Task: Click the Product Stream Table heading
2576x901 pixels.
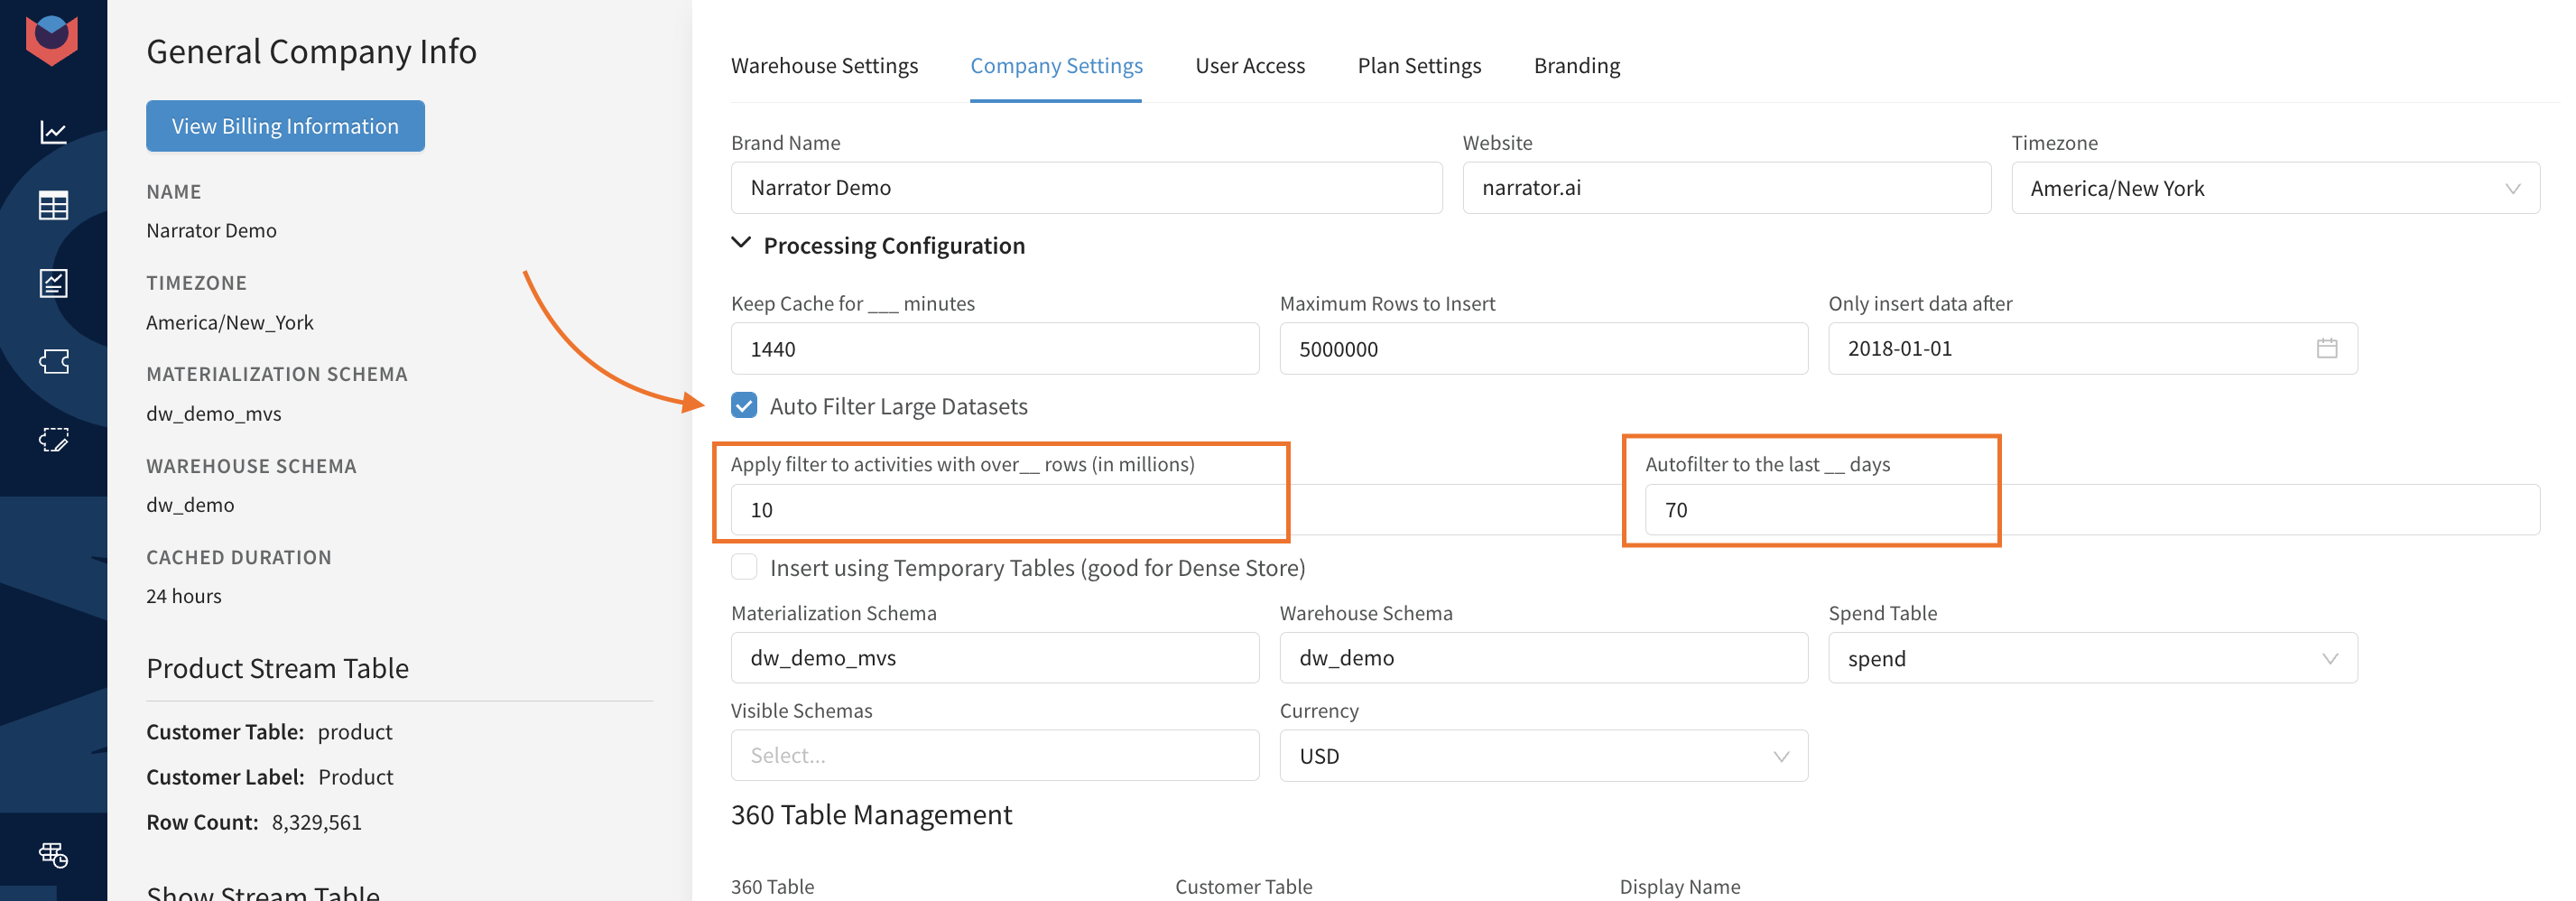Action: coord(277,668)
